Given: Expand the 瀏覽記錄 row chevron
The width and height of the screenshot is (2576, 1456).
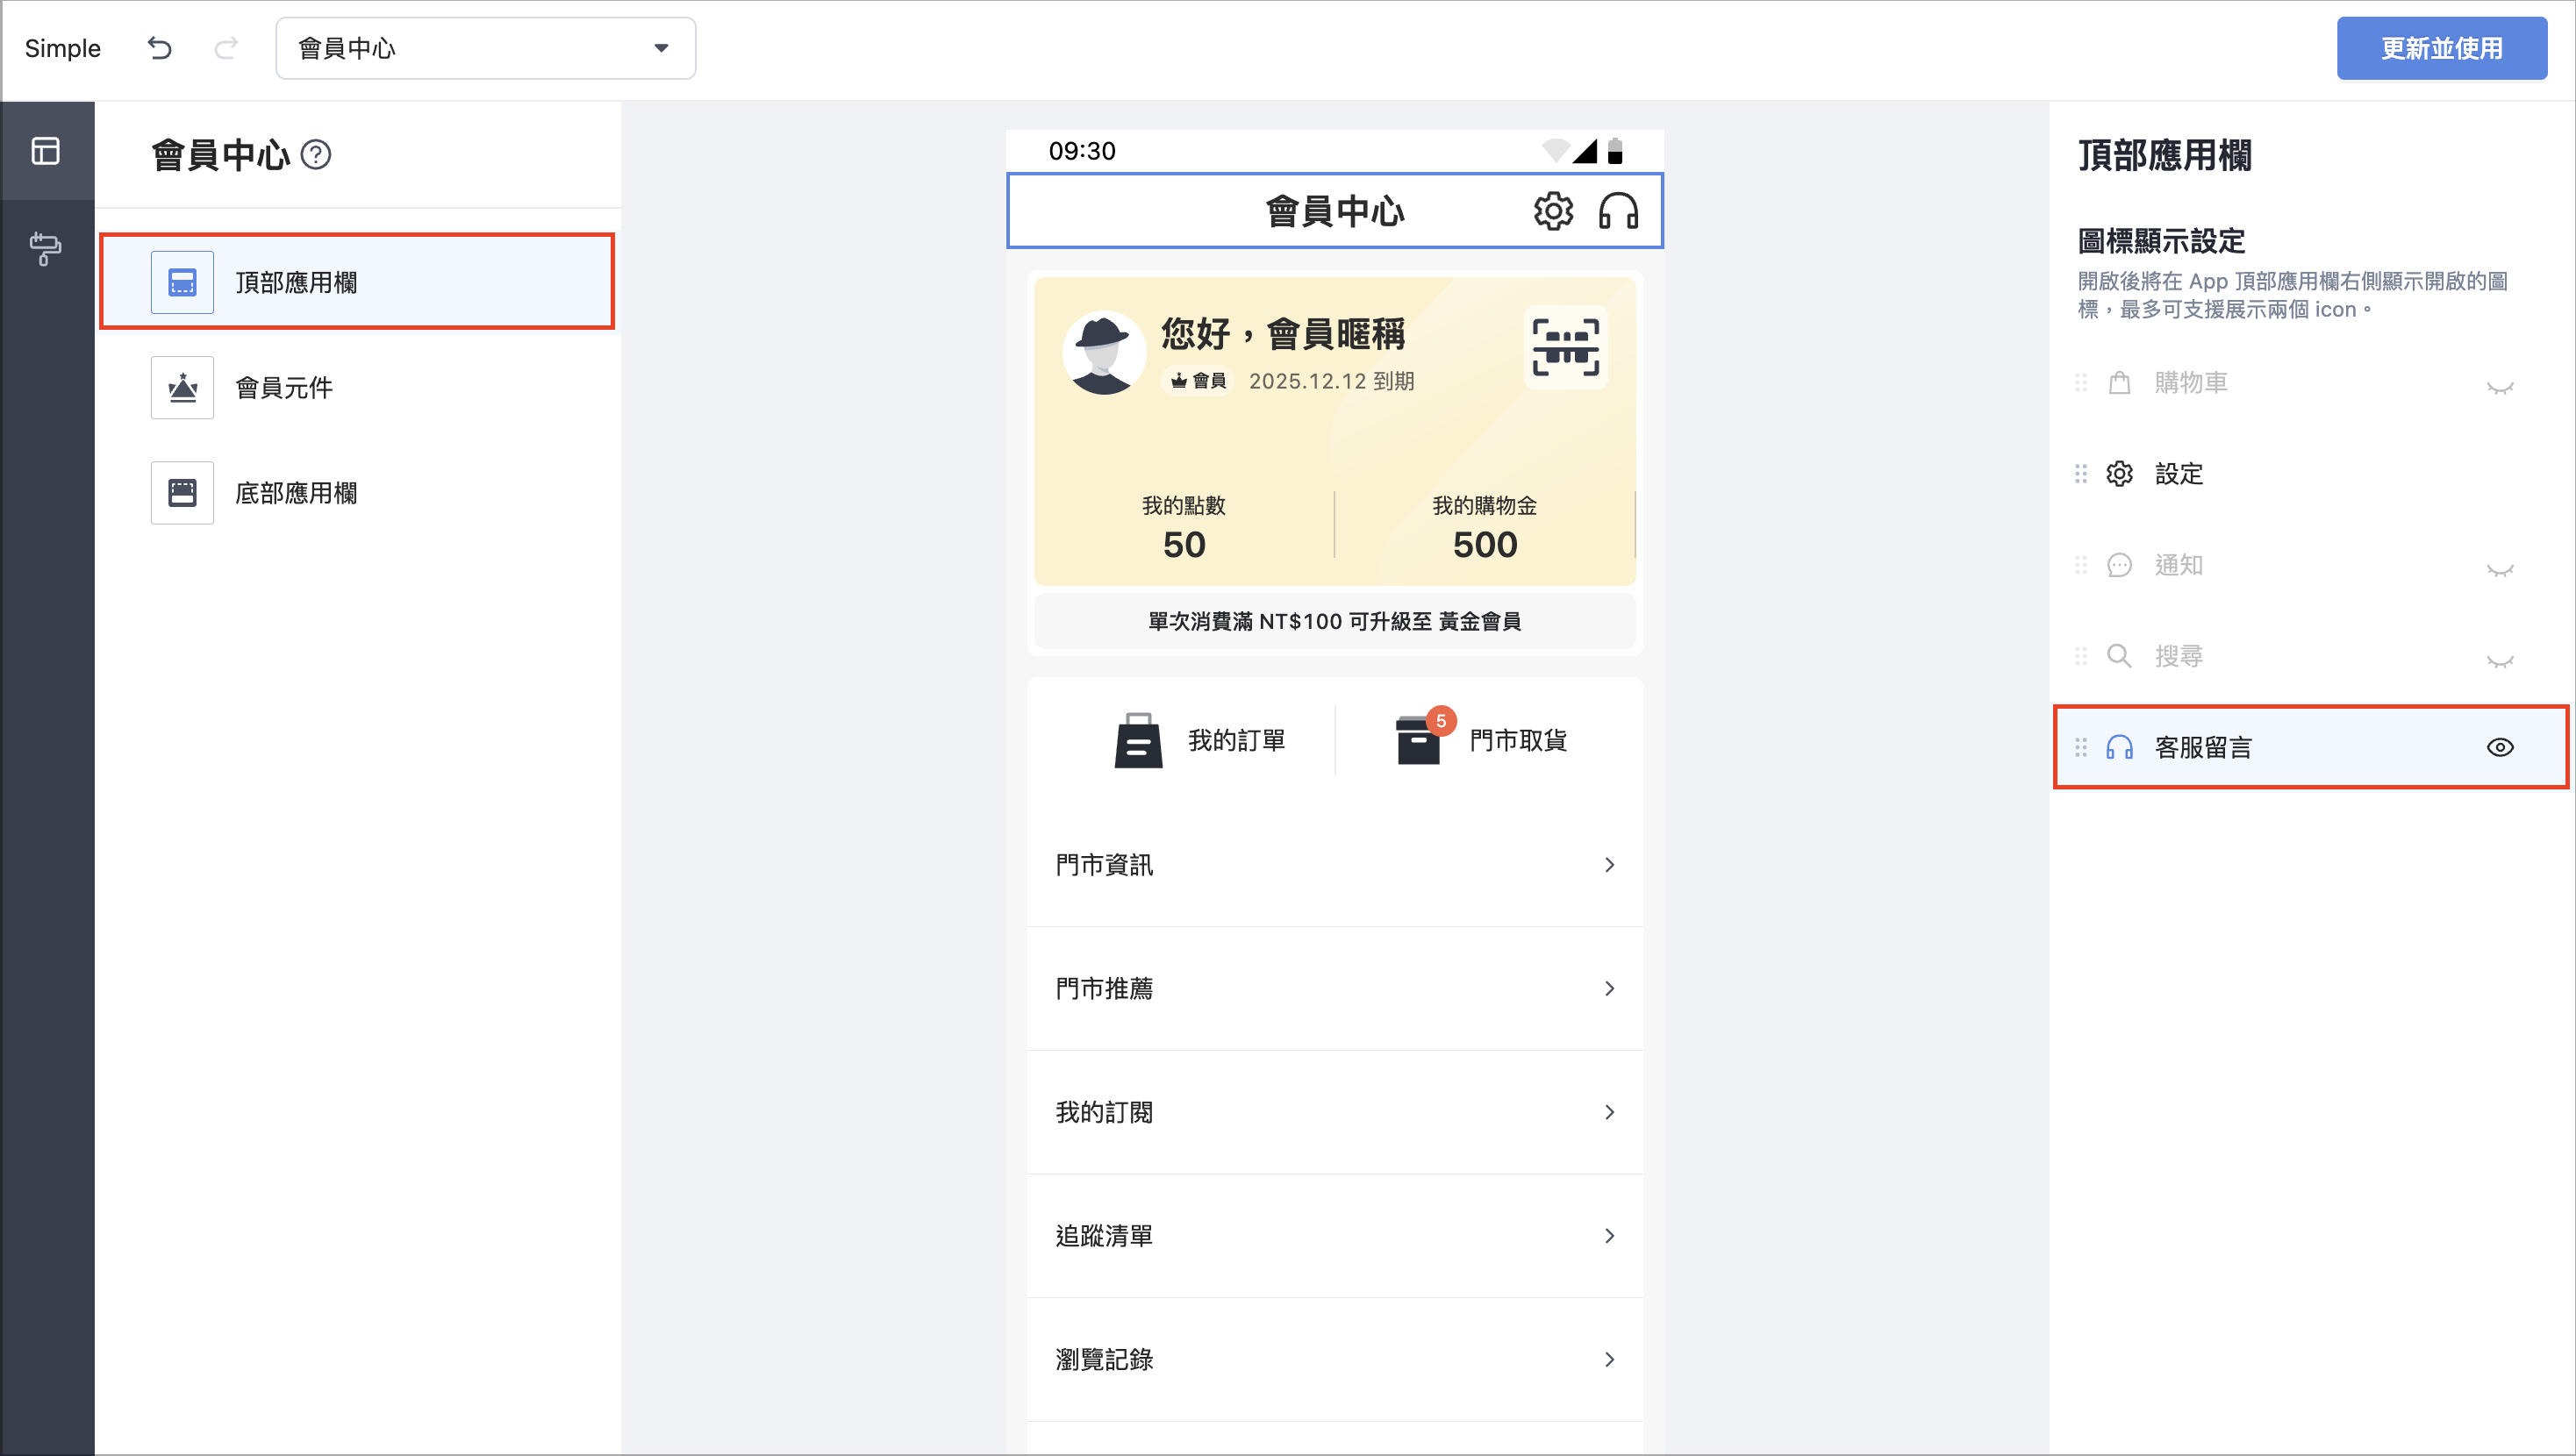Looking at the screenshot, I should 1609,1359.
